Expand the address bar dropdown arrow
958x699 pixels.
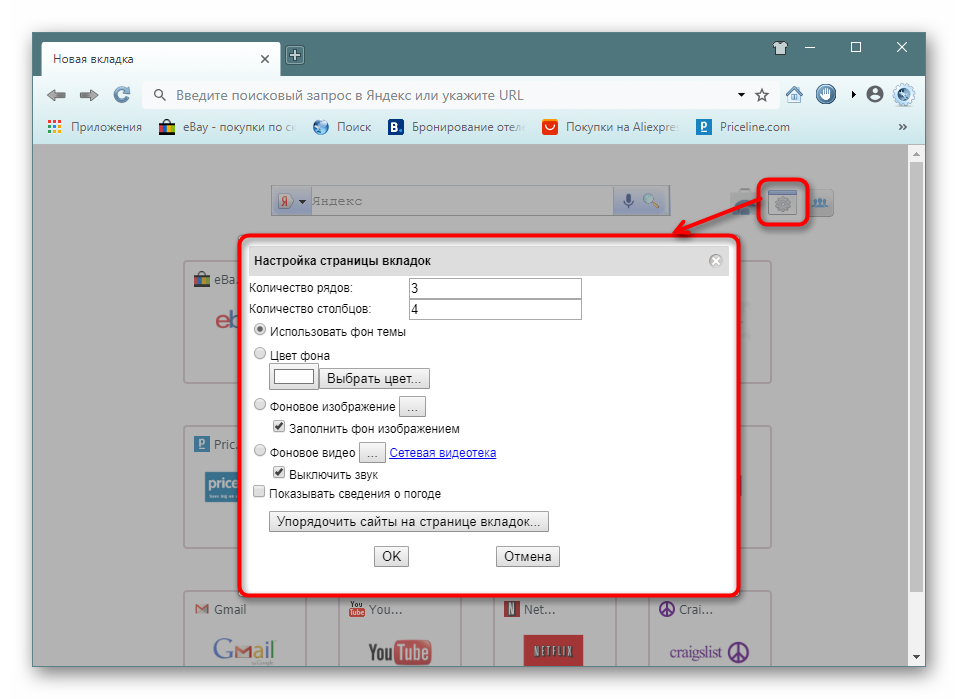pyautogui.click(x=741, y=95)
